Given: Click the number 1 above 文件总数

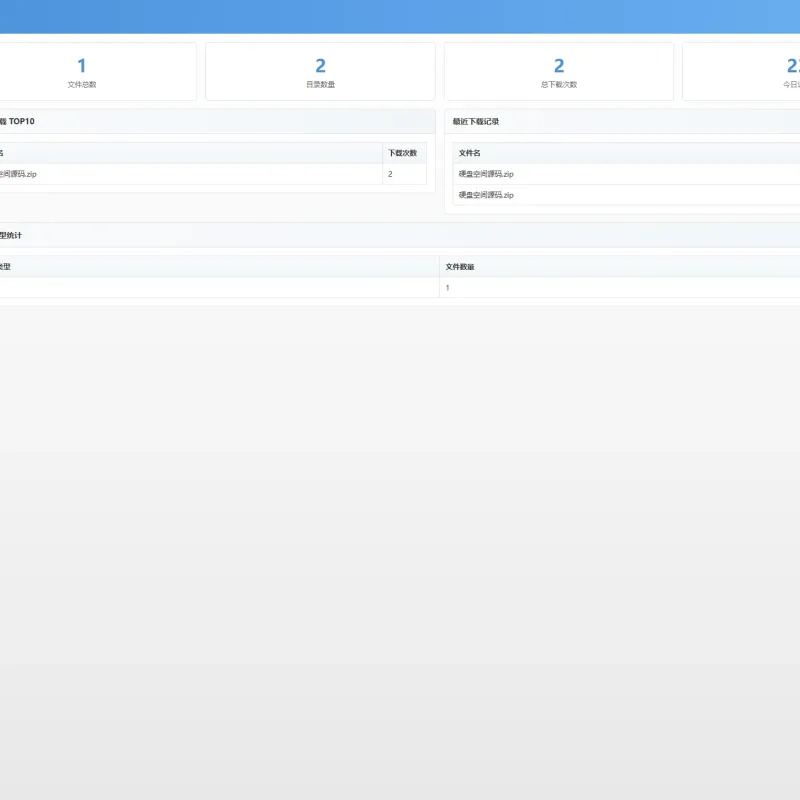Looking at the screenshot, I should tap(82, 65).
